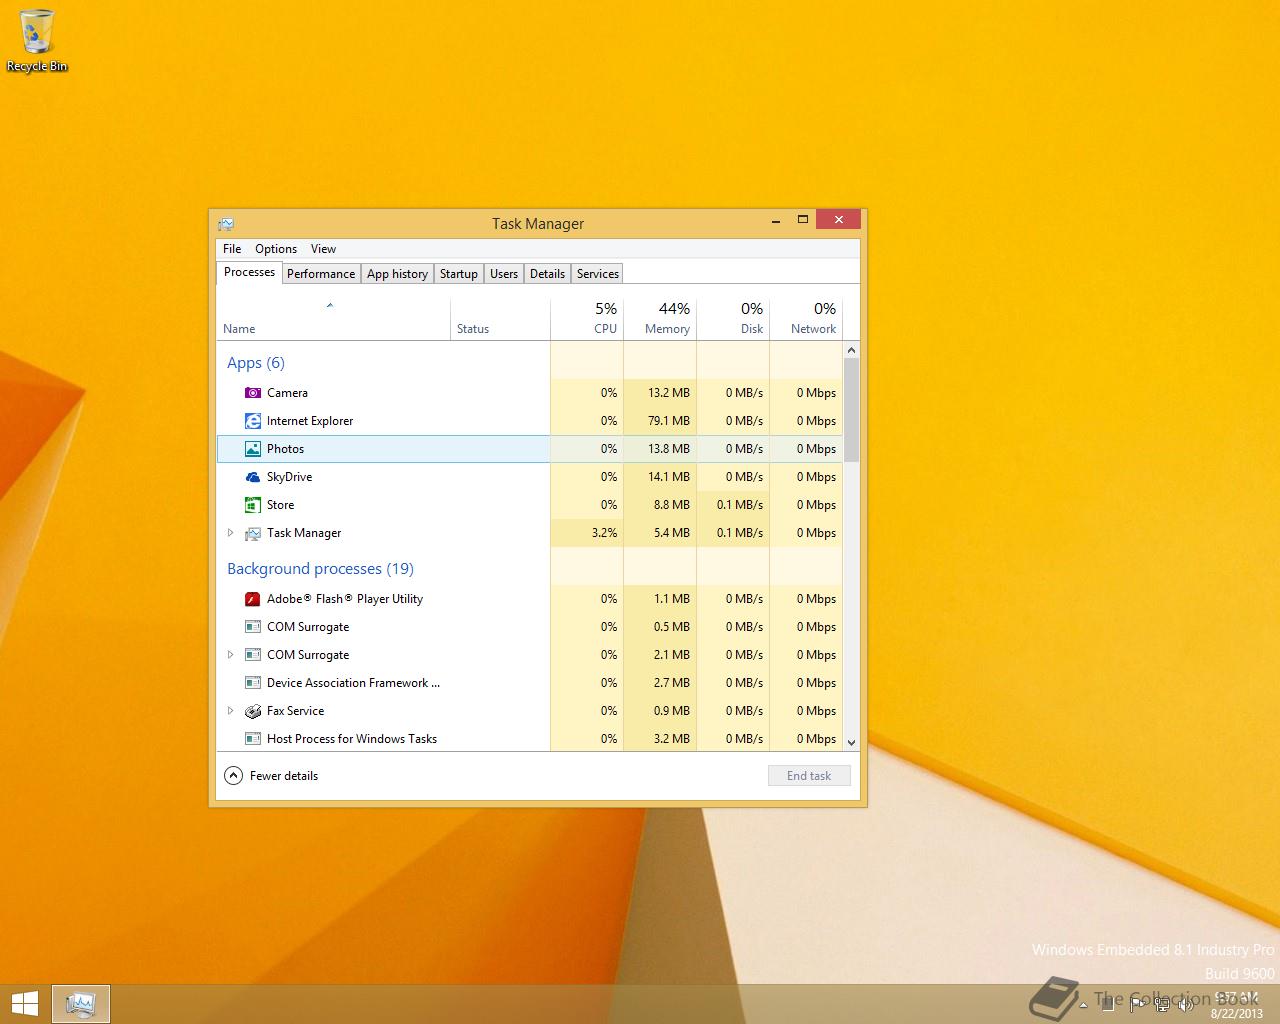1280x1024 pixels.
Task: Switch to the Services tab
Action: click(x=598, y=274)
